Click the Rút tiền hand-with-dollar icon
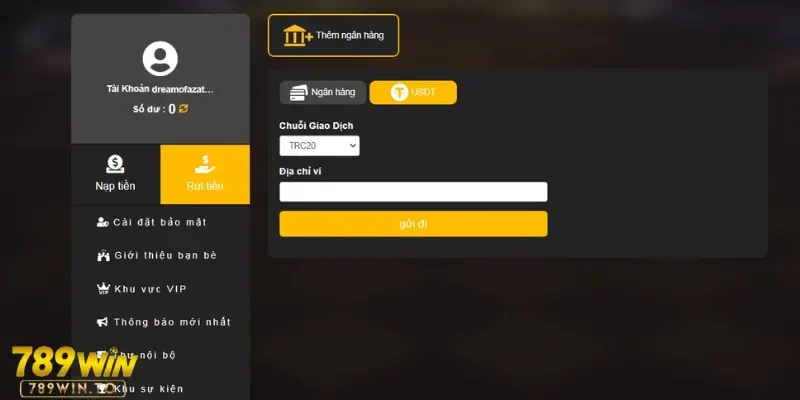 [x=205, y=165]
